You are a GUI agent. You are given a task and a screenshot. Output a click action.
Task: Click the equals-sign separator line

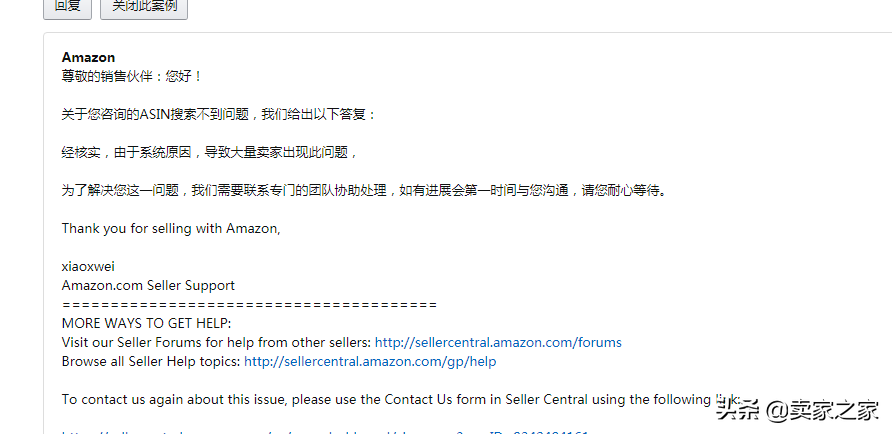(x=249, y=305)
